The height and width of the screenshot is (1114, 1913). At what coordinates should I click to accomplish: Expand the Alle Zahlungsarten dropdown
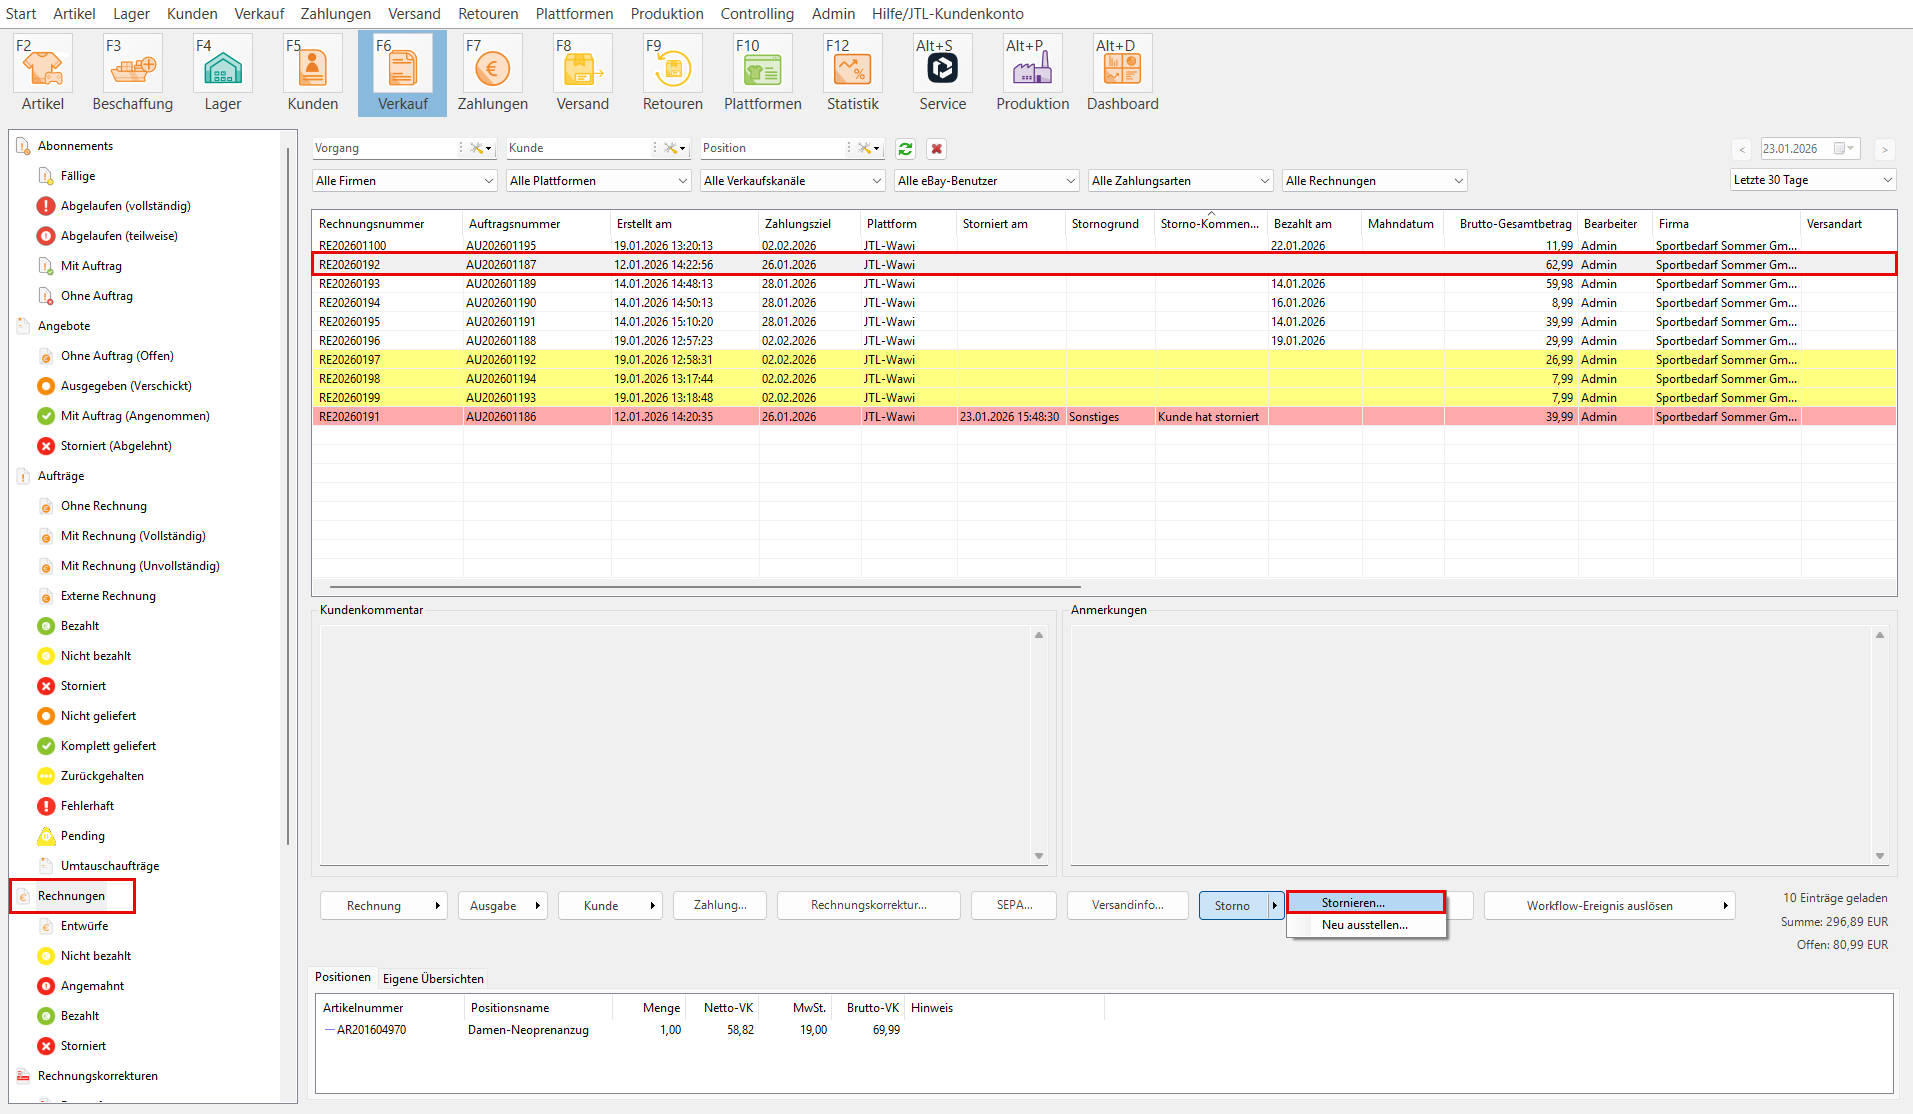[x=1180, y=181]
